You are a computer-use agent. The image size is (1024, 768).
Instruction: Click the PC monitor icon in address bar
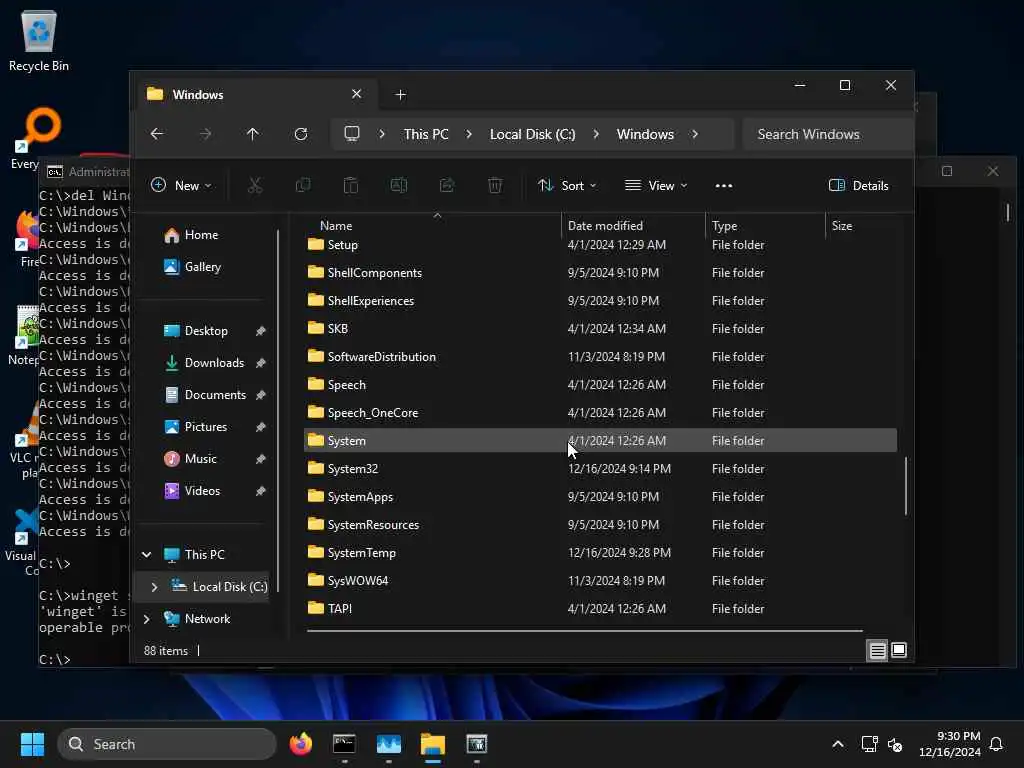click(352, 134)
